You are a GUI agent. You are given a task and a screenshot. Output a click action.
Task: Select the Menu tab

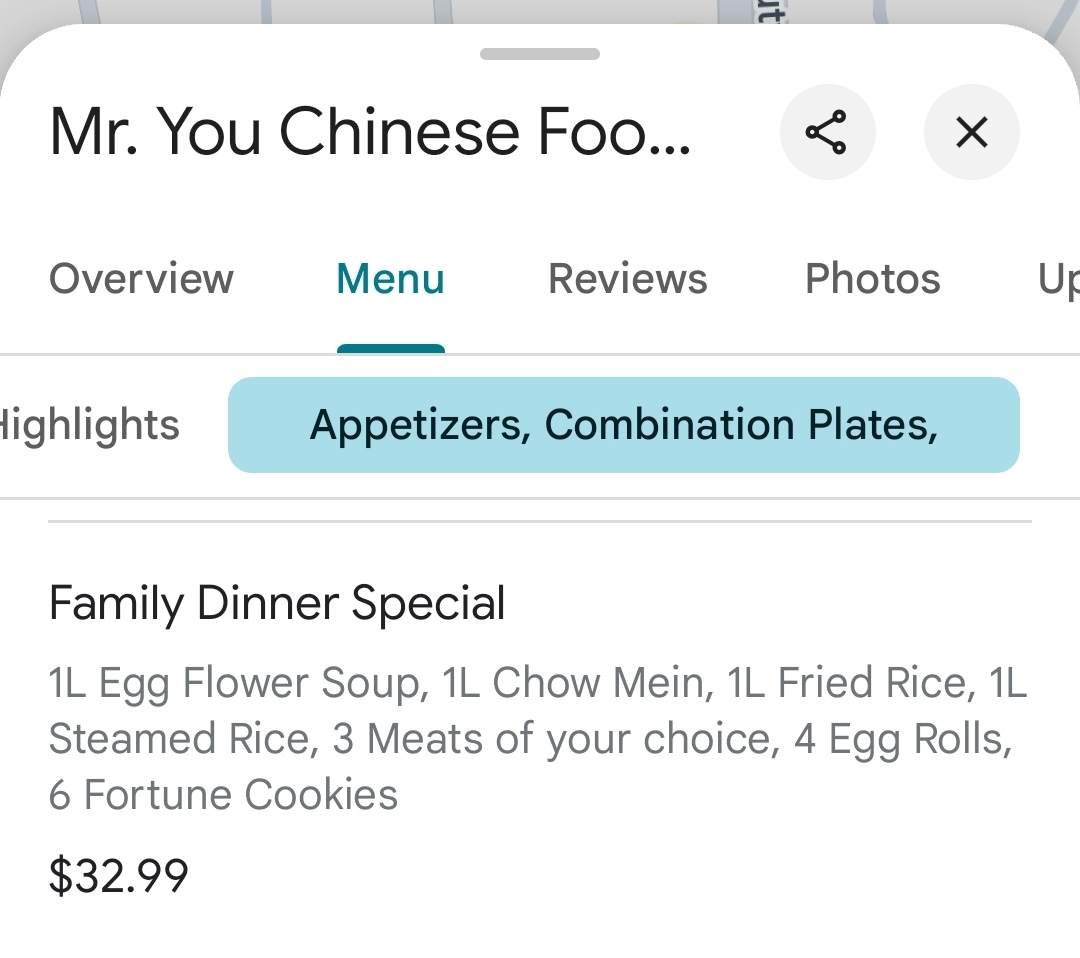point(390,278)
